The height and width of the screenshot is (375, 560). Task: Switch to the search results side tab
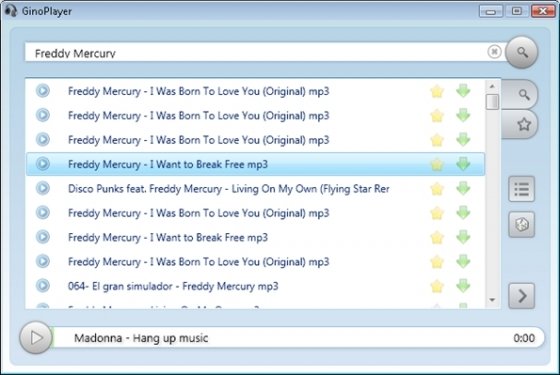pos(520,94)
